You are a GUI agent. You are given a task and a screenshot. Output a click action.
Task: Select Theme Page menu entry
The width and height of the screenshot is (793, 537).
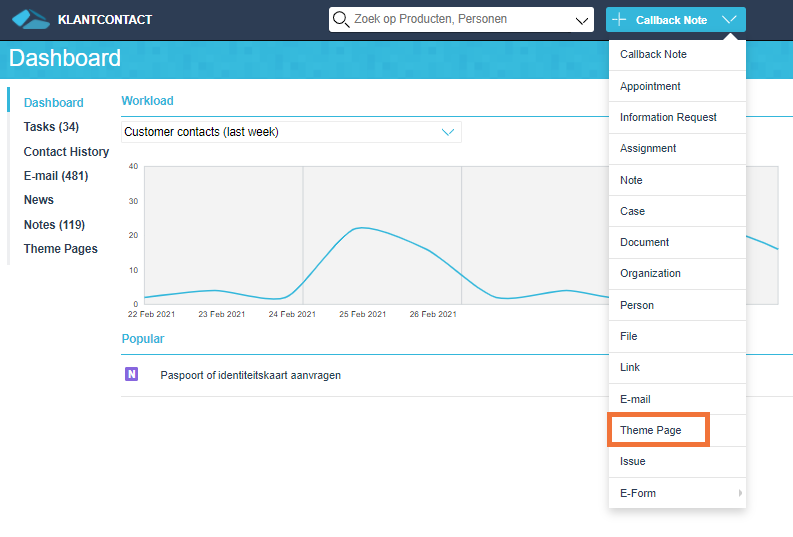(x=677, y=430)
